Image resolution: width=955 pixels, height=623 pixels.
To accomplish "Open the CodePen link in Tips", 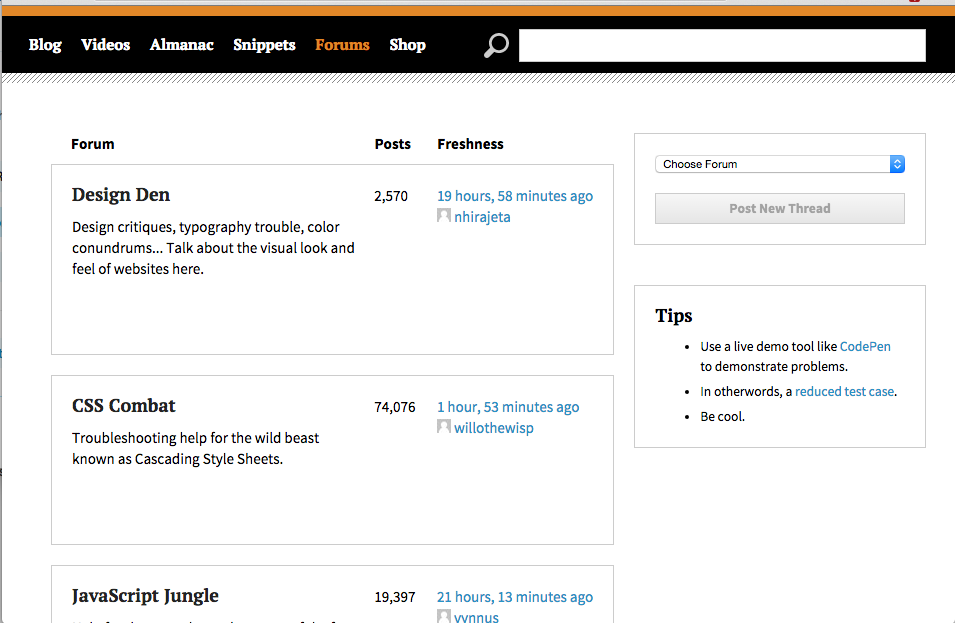I will pos(864,346).
